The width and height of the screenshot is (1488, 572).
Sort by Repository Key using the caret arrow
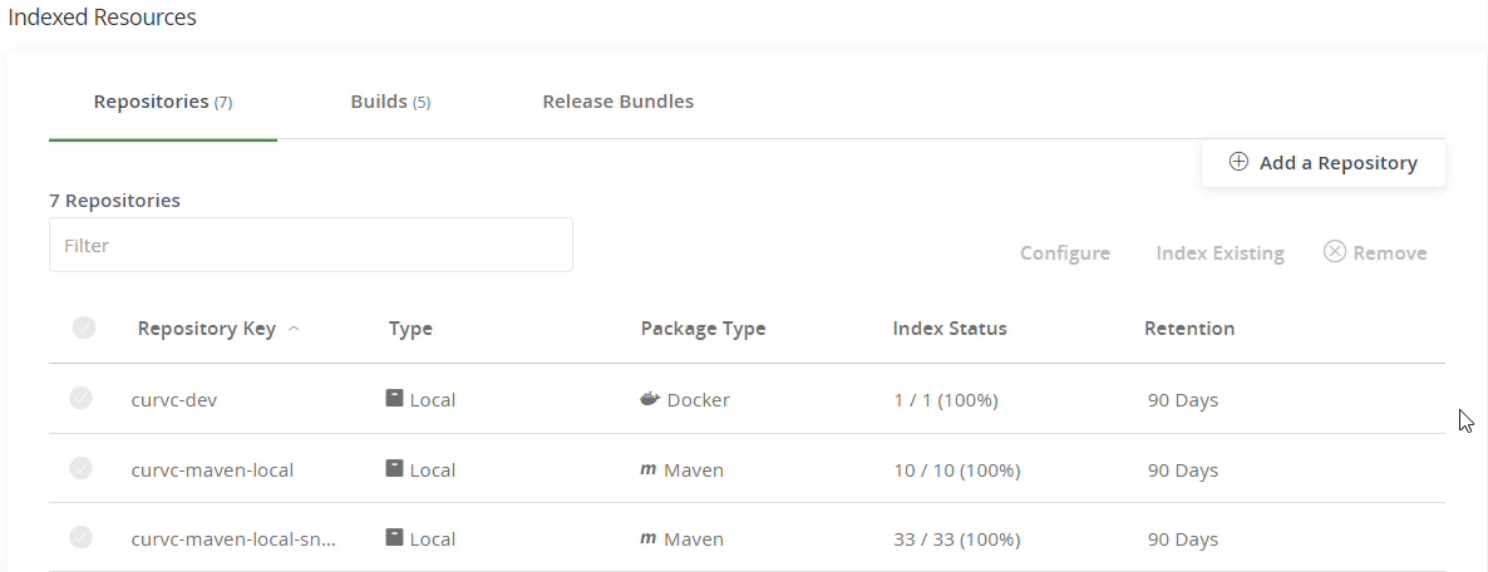coord(294,328)
